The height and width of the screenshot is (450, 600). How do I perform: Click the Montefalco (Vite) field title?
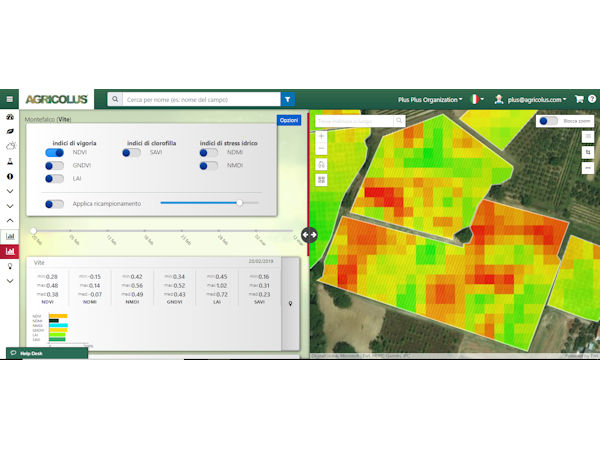click(x=48, y=119)
